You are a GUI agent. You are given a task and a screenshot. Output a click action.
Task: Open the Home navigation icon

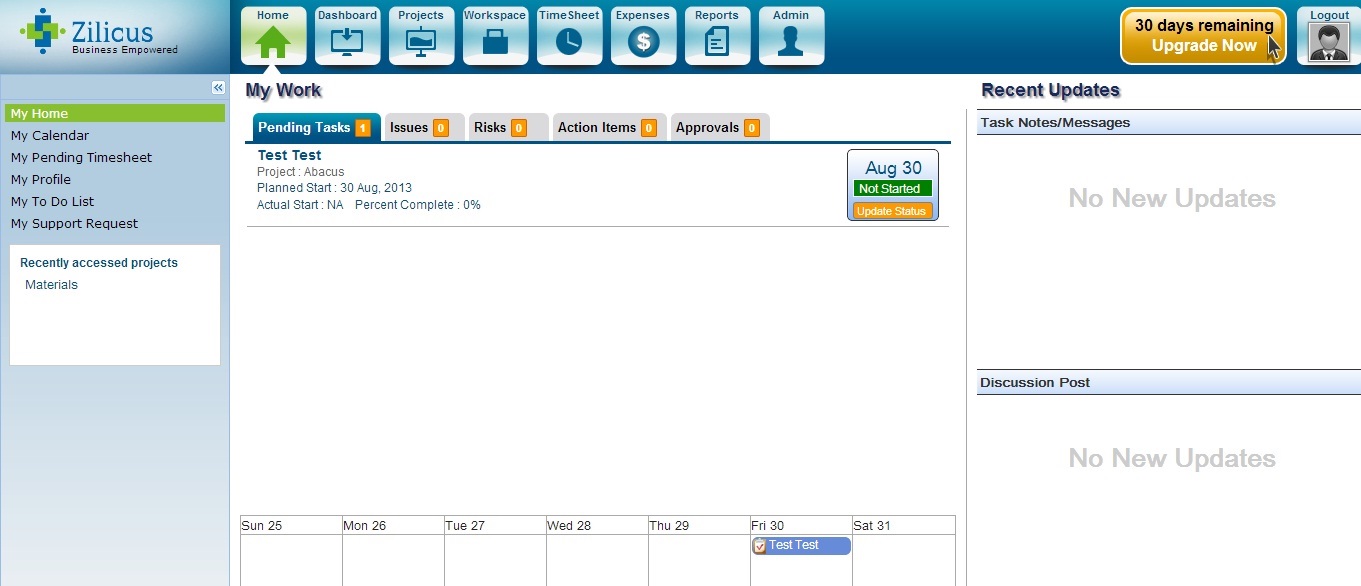(273, 42)
